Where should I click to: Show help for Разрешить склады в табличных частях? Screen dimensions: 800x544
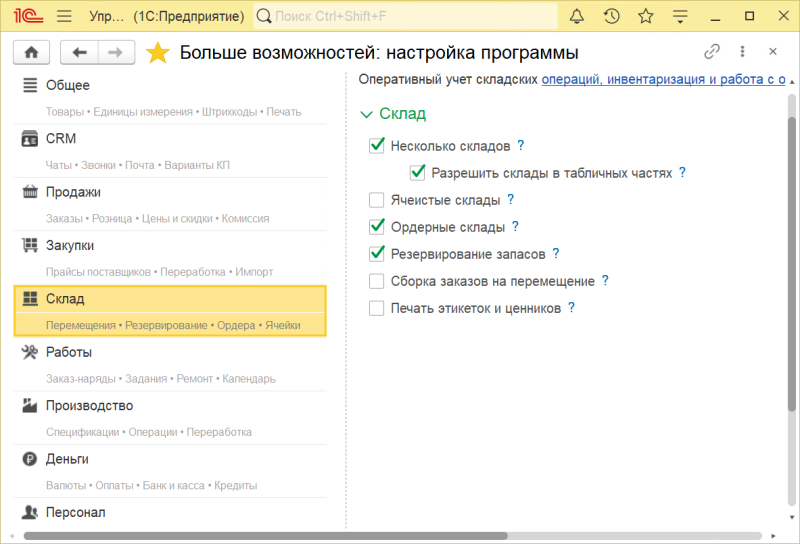click(682, 172)
